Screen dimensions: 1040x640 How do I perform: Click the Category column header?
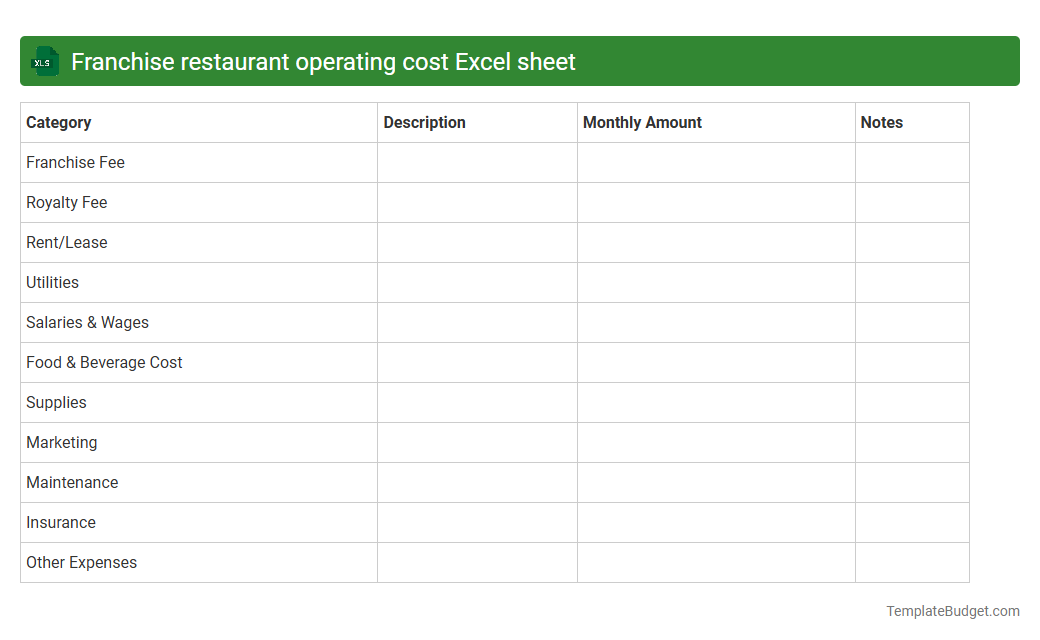[x=59, y=122]
